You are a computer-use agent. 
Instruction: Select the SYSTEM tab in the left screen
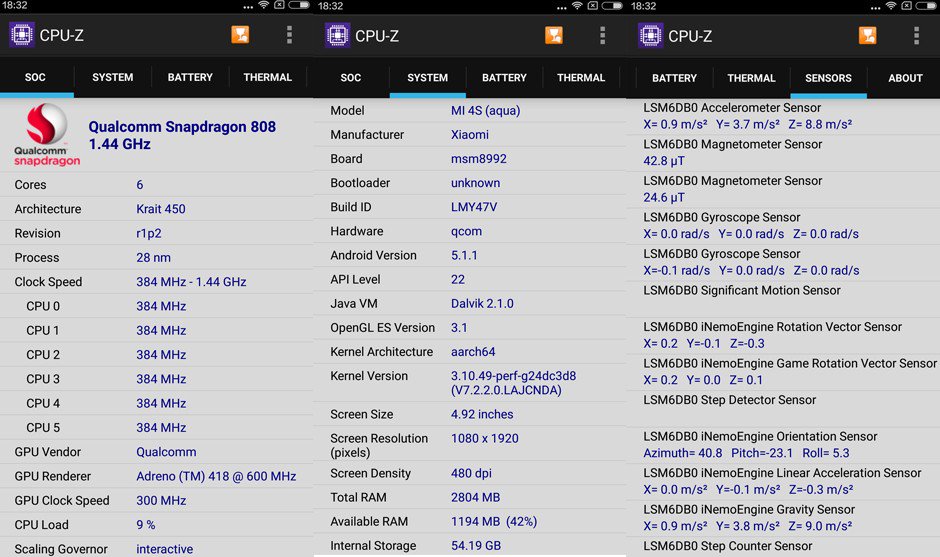tap(112, 77)
